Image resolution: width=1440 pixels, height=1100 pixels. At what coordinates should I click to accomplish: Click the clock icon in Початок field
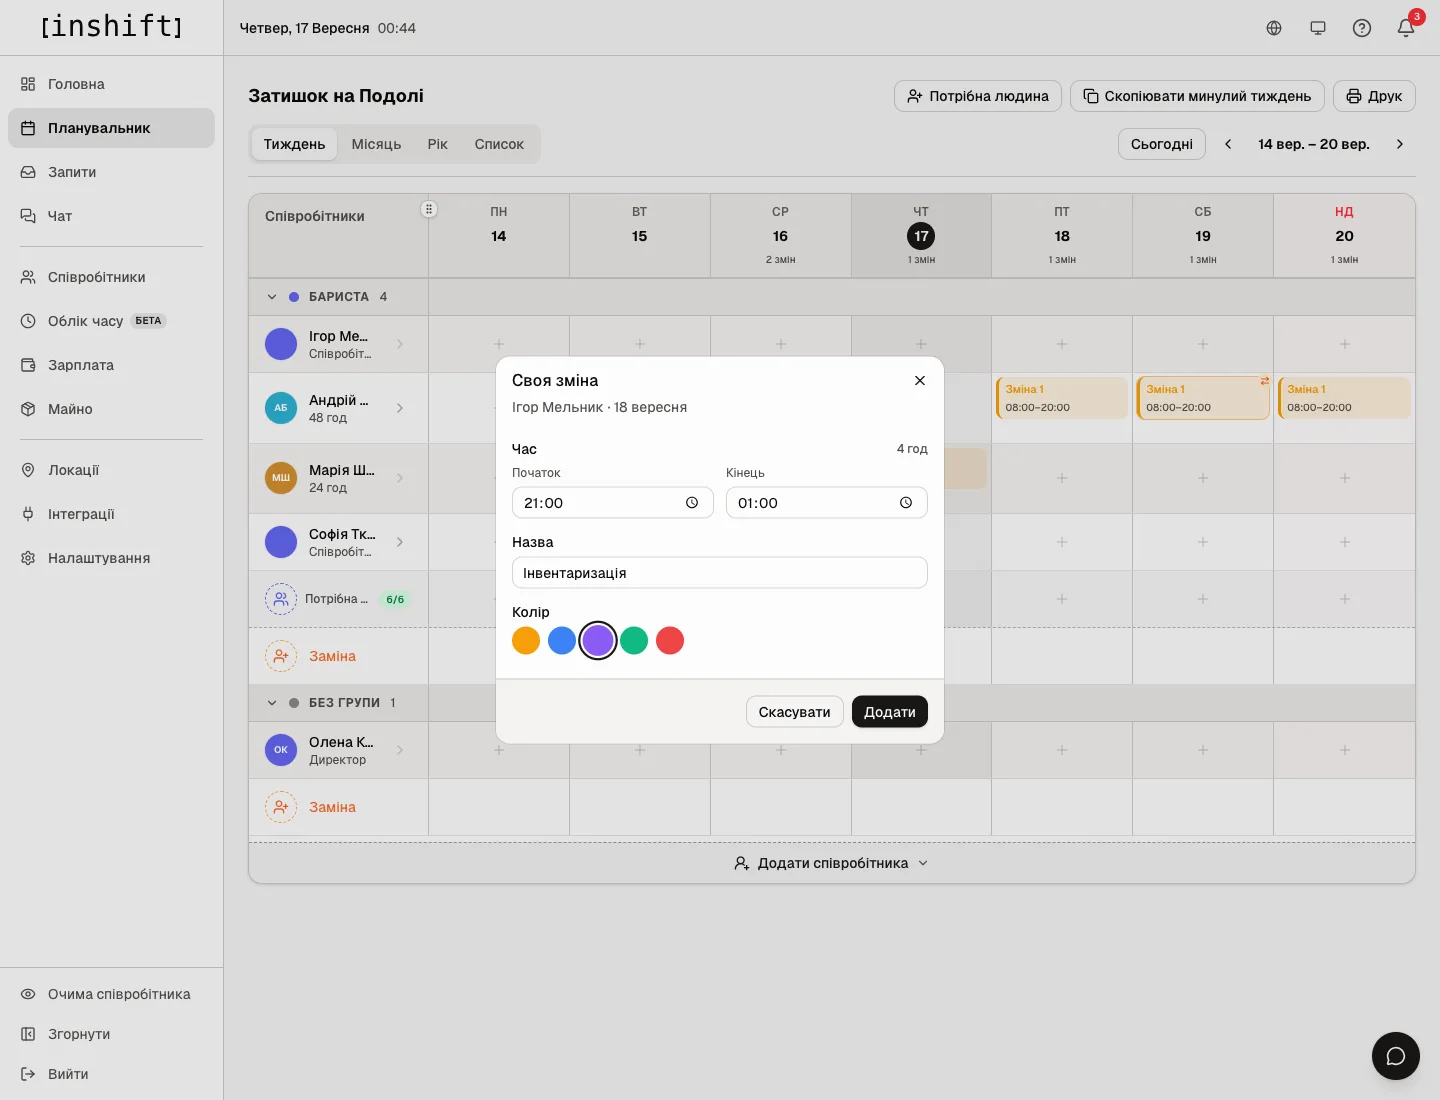tap(692, 503)
